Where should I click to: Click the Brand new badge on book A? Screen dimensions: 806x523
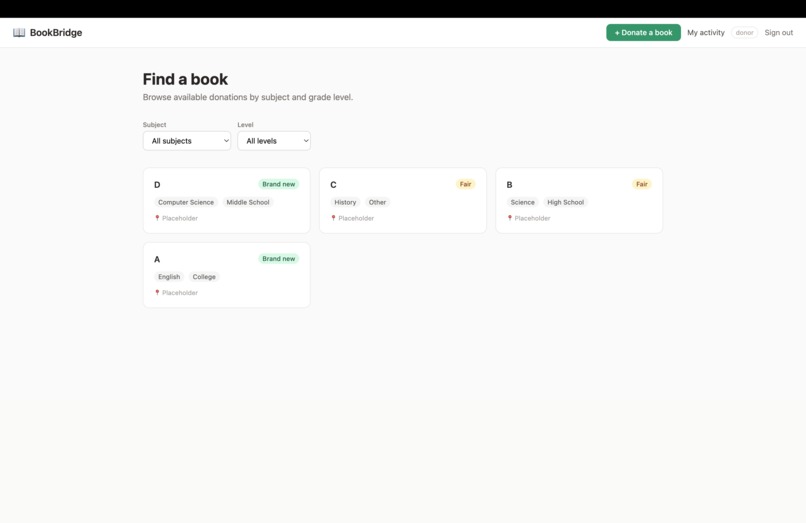point(279,259)
